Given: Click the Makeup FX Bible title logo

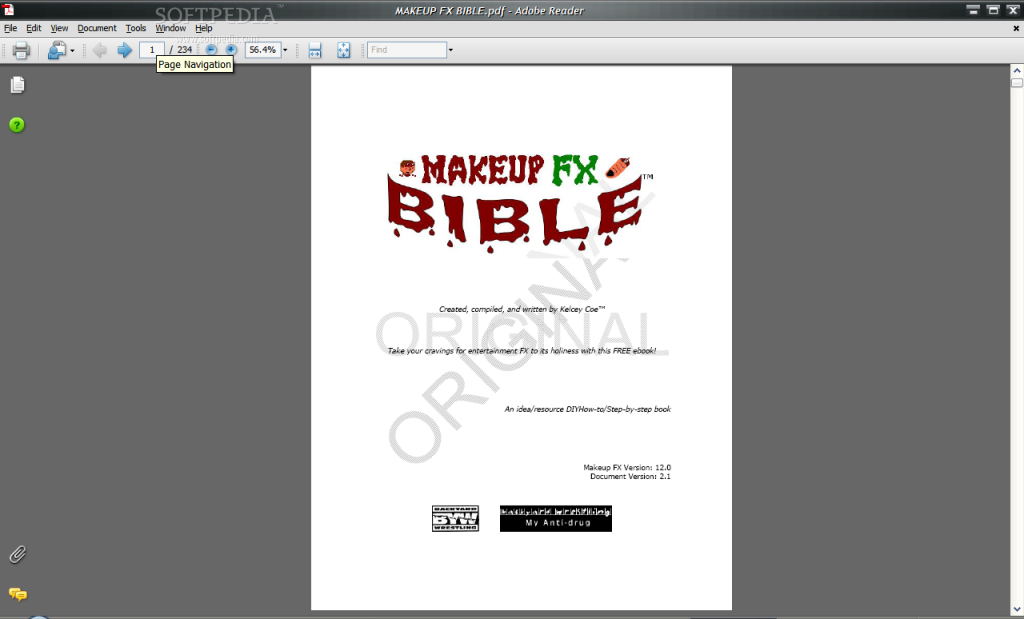Looking at the screenshot, I should 520,202.
